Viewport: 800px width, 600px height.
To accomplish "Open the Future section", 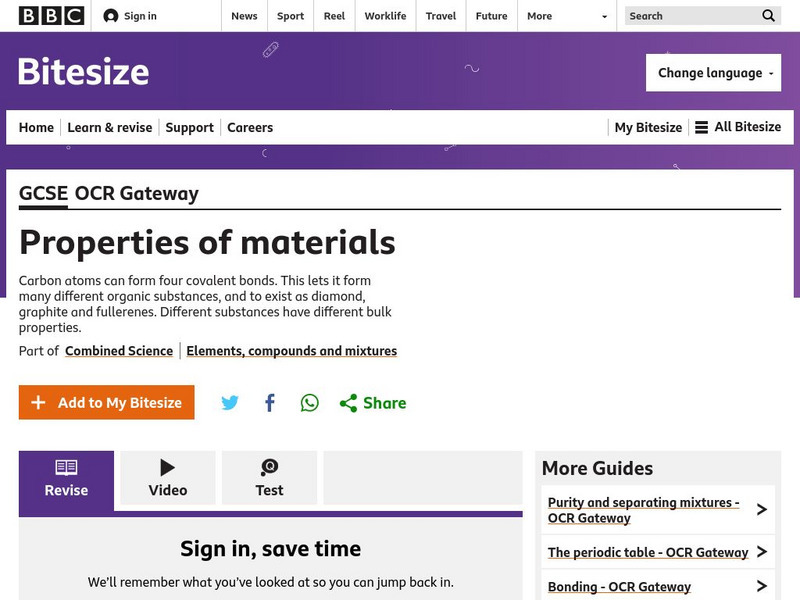I will pyautogui.click(x=491, y=16).
